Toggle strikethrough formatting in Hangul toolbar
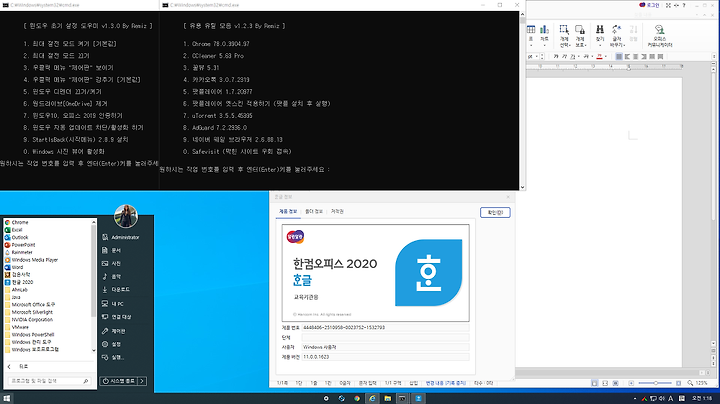The image size is (720, 404). tap(586, 56)
